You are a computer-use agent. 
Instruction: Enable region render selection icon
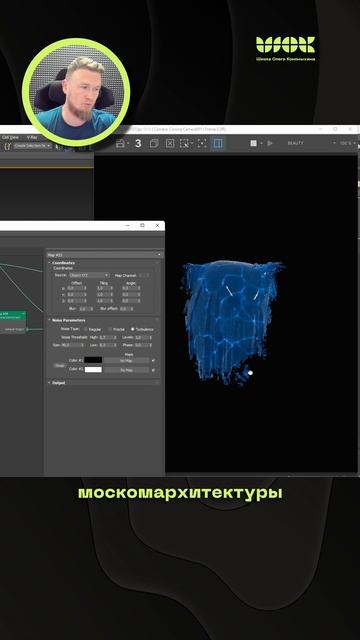click(x=184, y=143)
